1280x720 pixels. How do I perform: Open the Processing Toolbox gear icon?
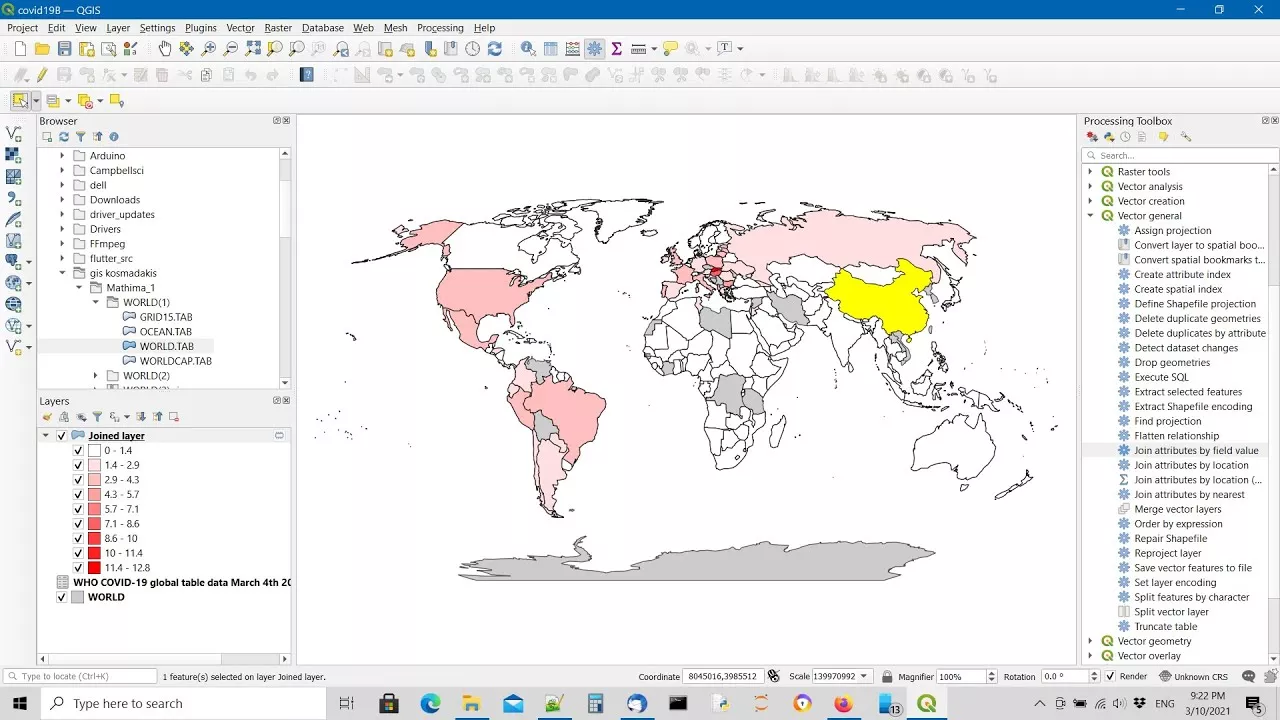click(x=594, y=48)
